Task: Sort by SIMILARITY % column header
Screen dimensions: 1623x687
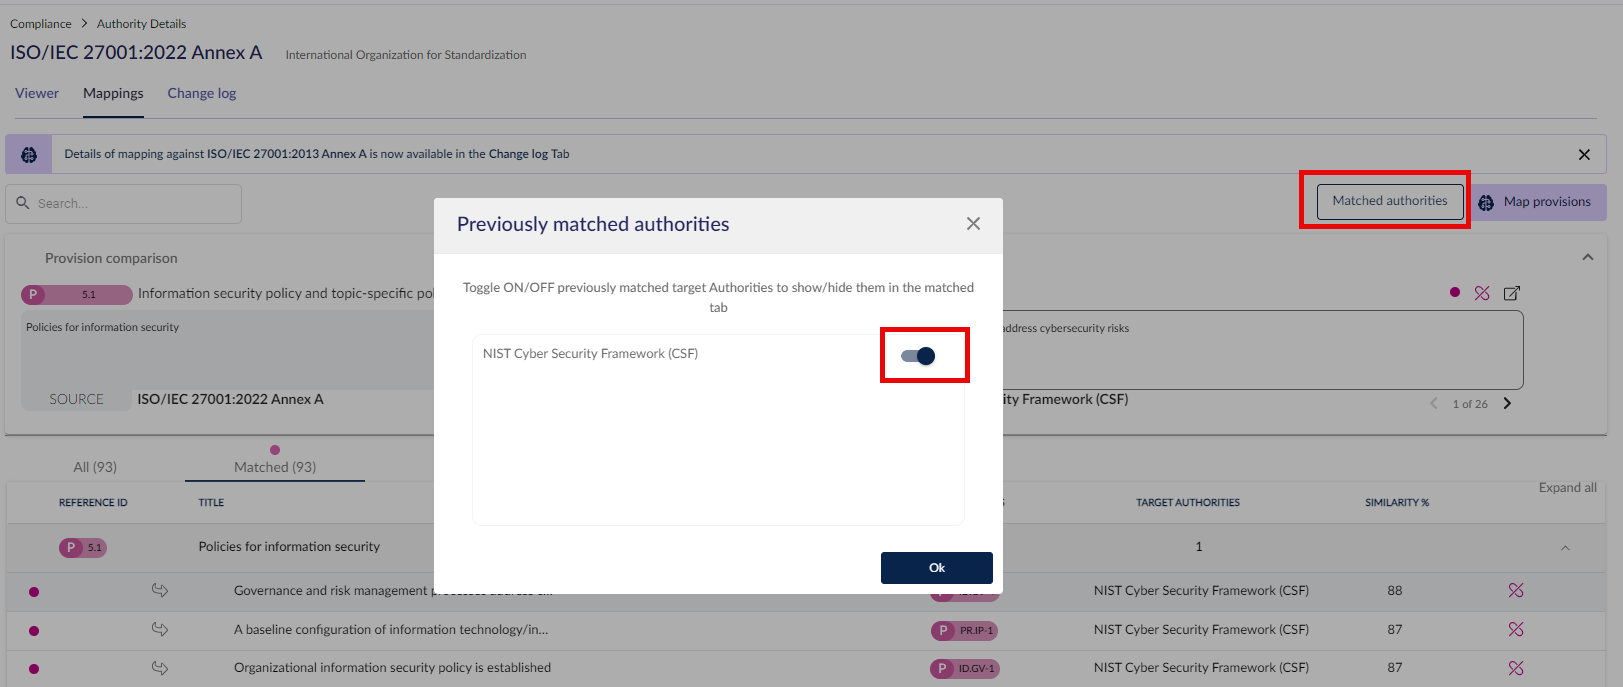Action: 1397,503
